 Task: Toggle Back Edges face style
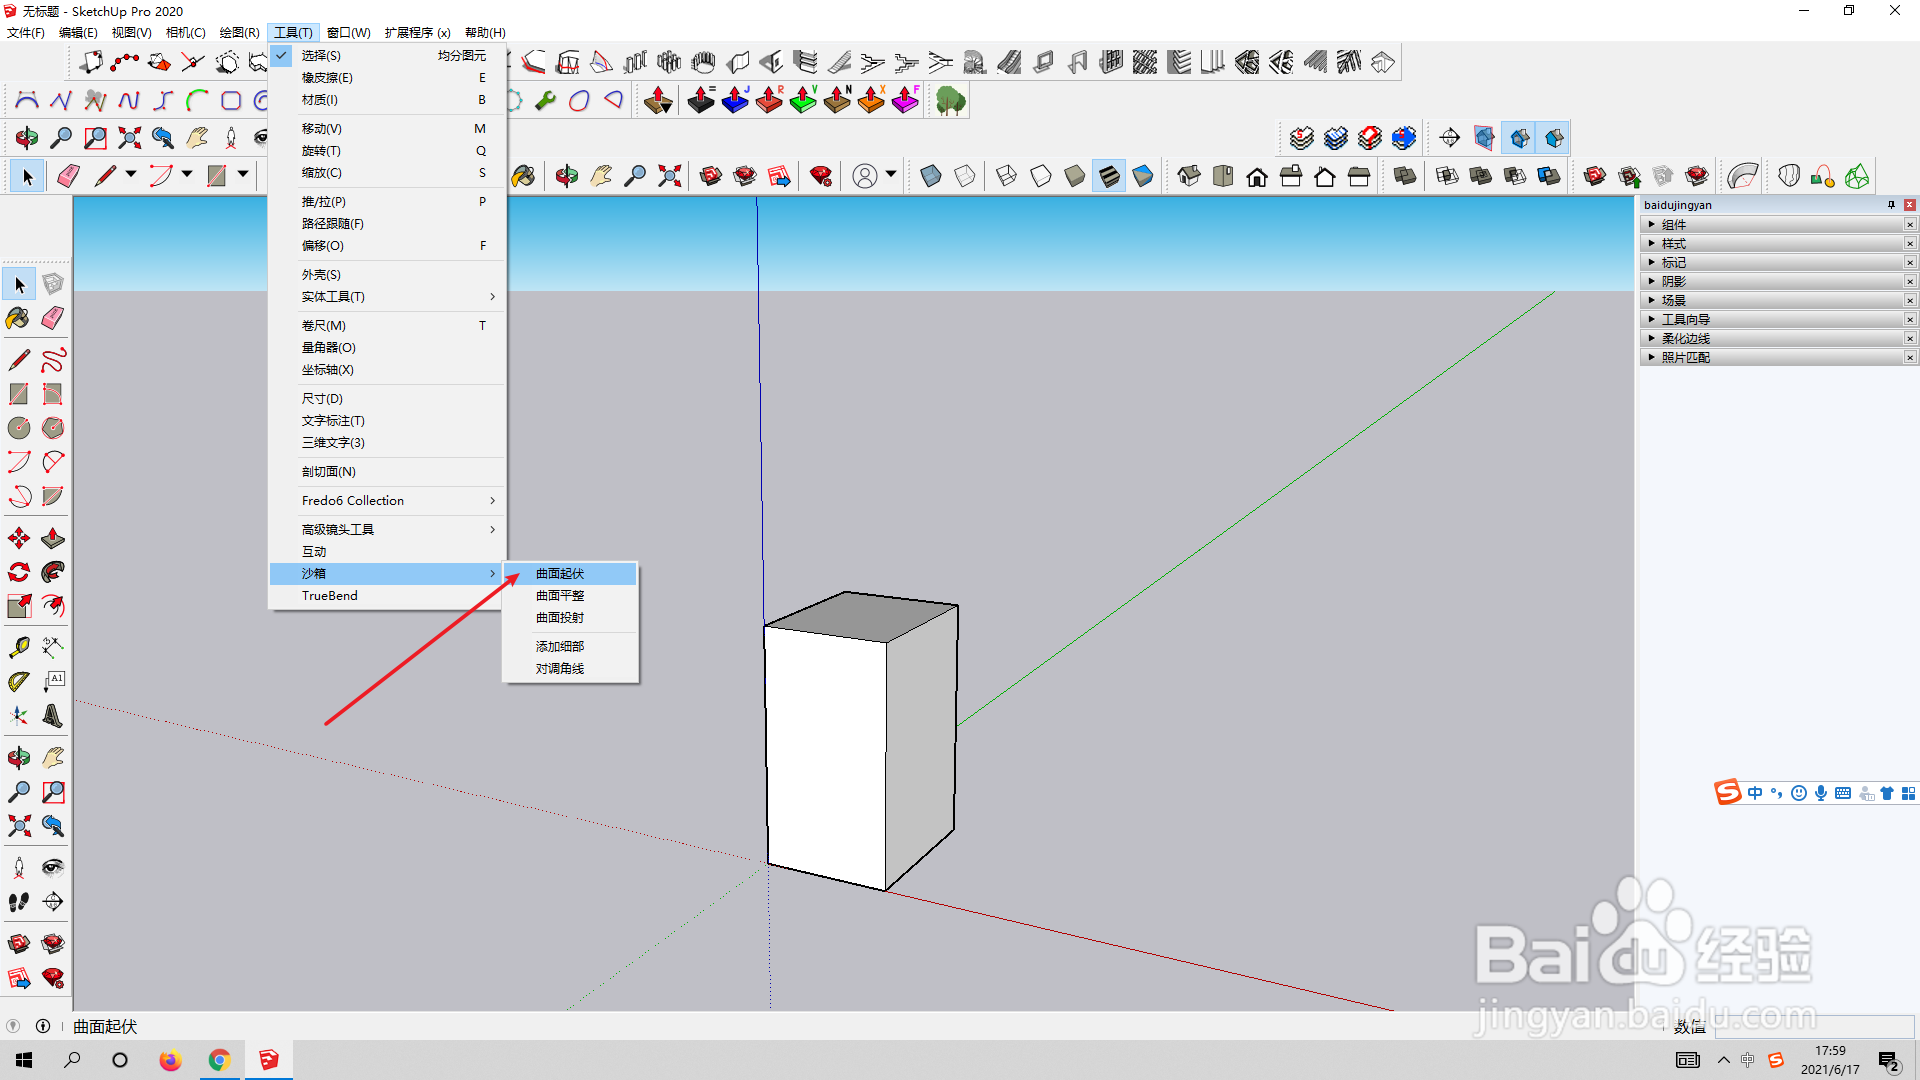[x=965, y=177]
